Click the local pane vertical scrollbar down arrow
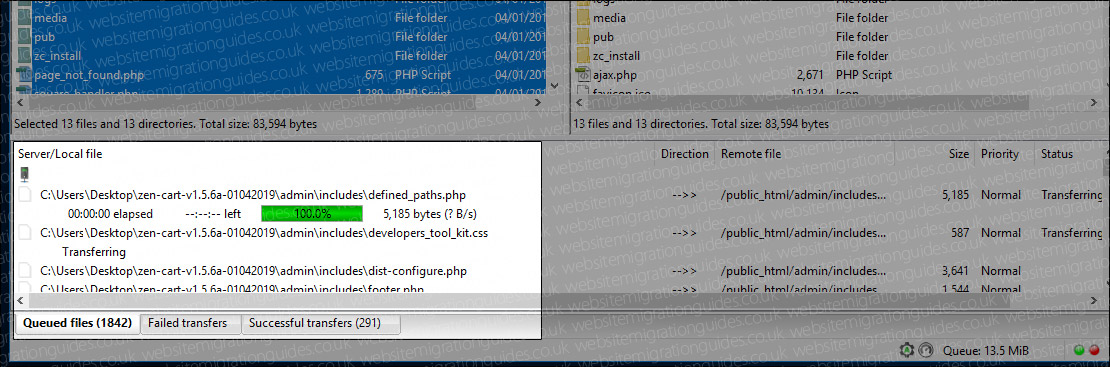The width and height of the screenshot is (1110, 367). 554,86
